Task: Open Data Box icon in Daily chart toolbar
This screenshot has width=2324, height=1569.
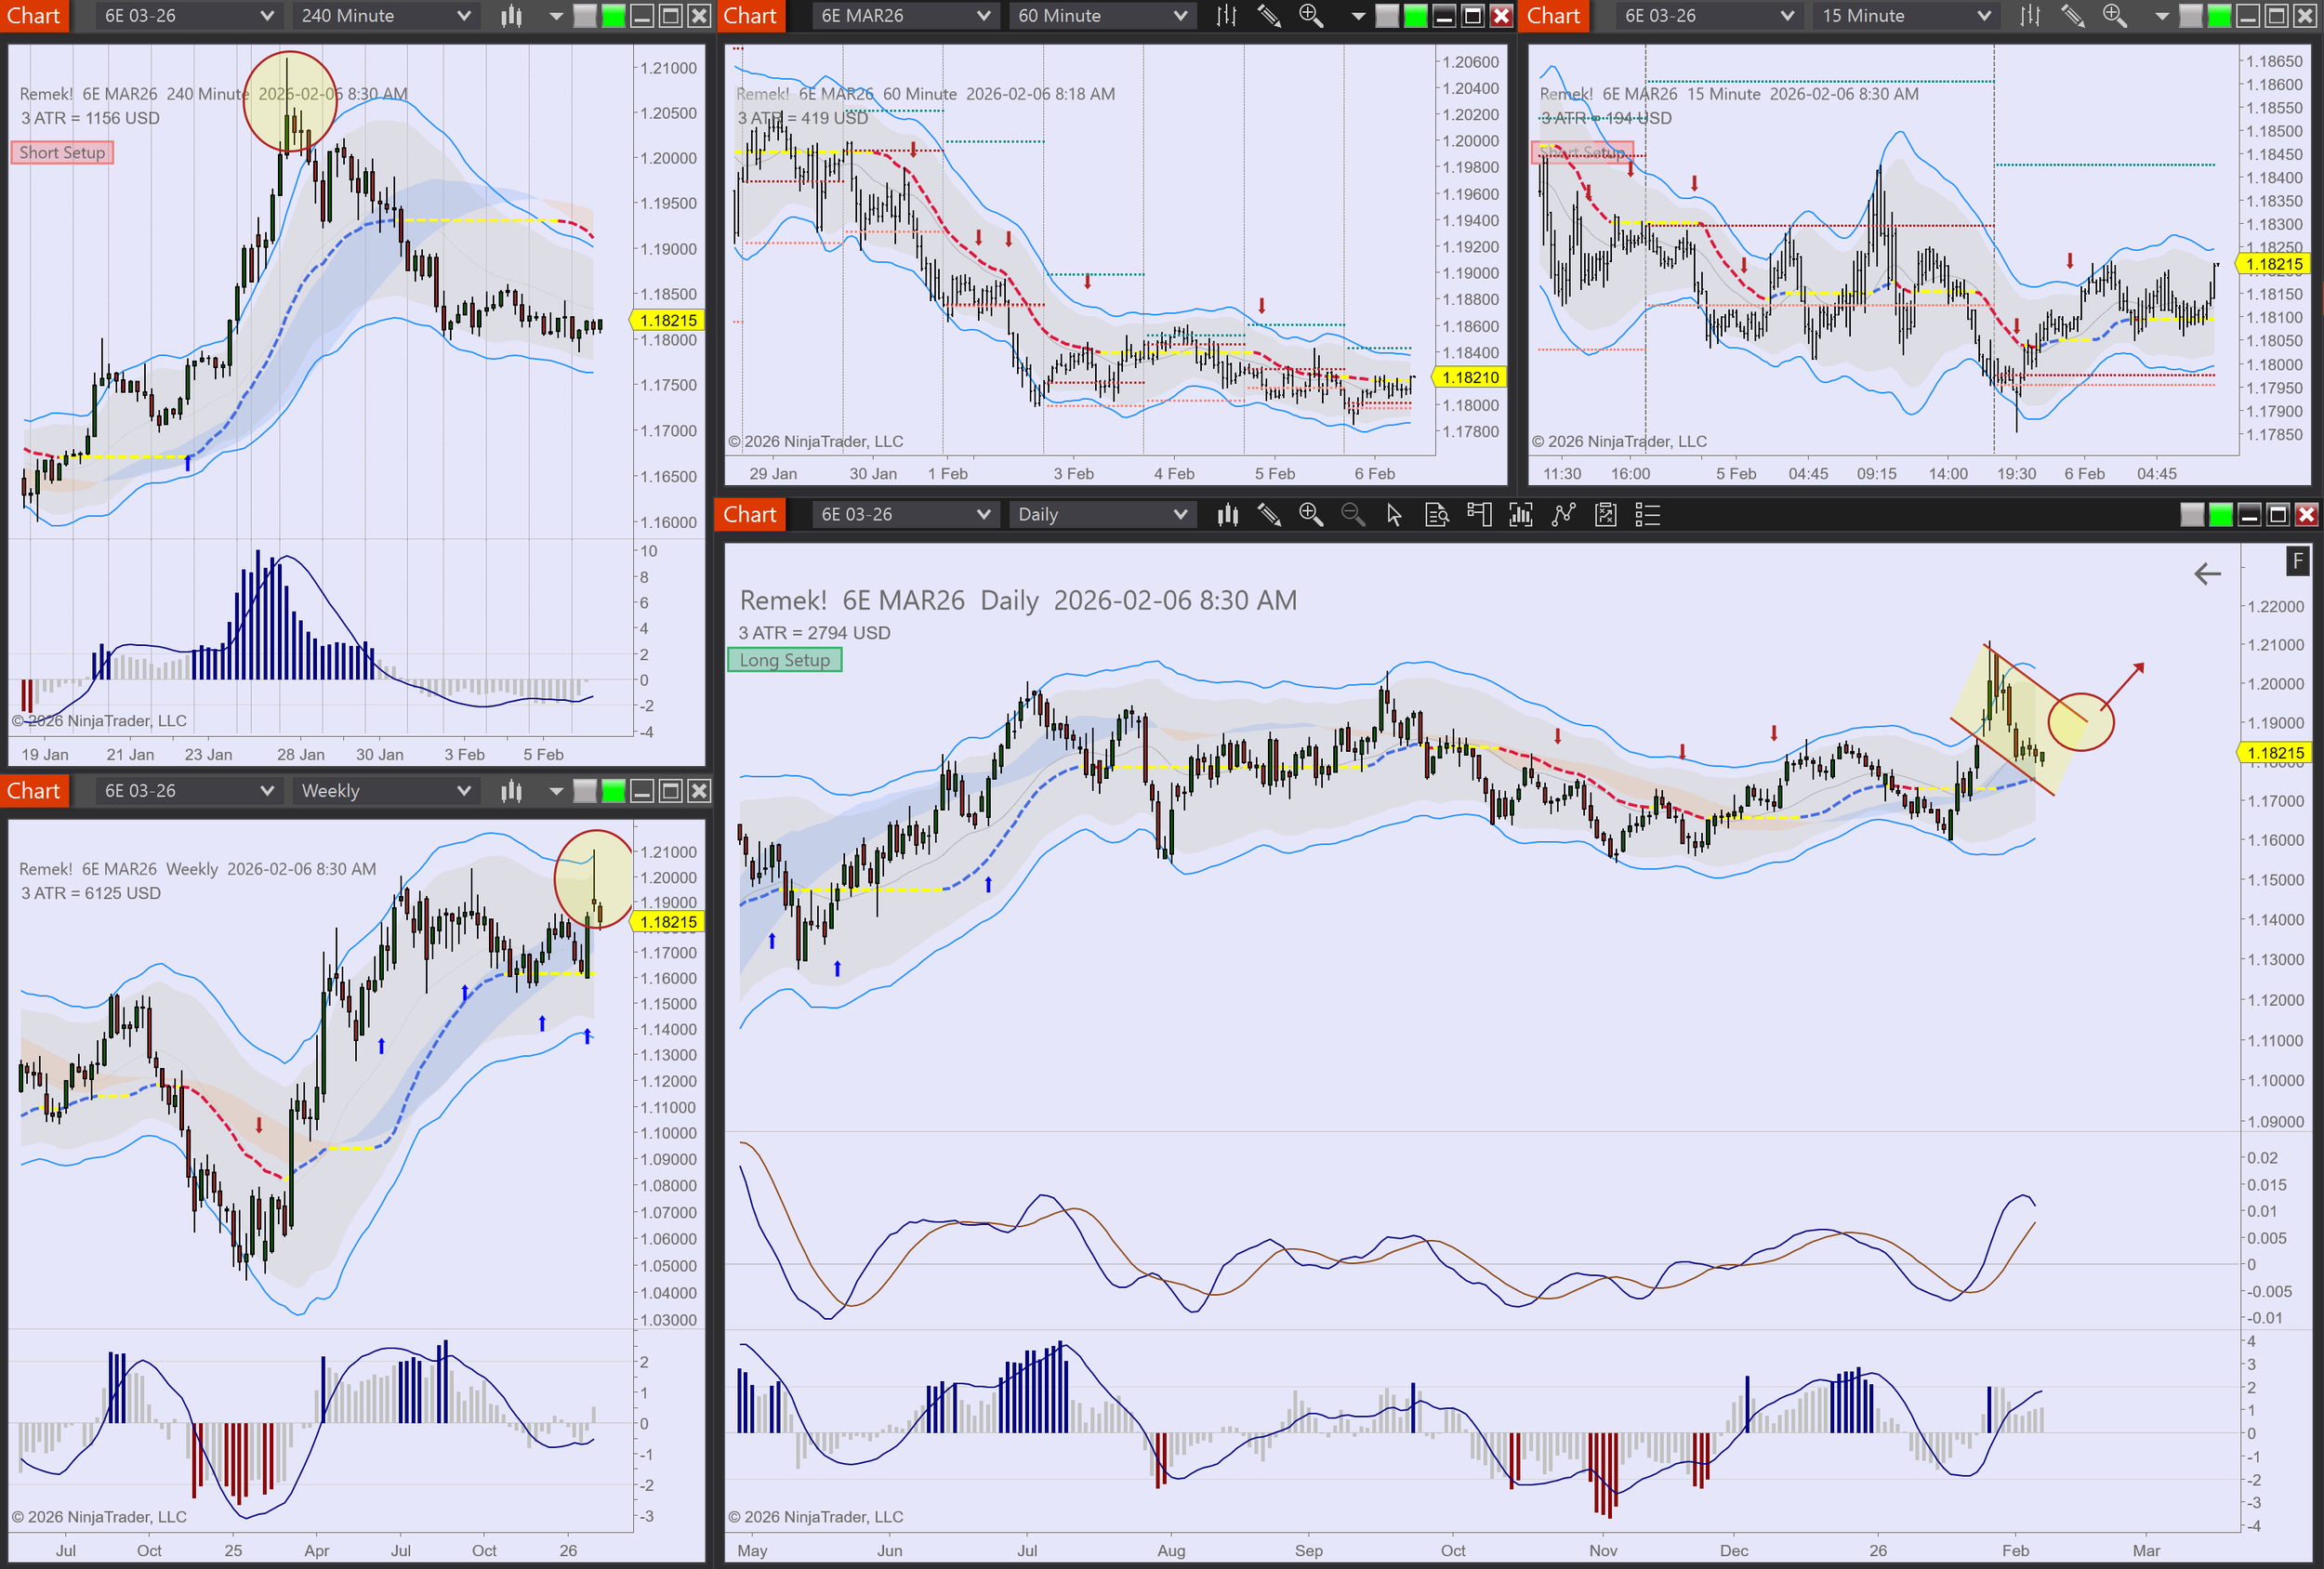Action: coord(1436,515)
